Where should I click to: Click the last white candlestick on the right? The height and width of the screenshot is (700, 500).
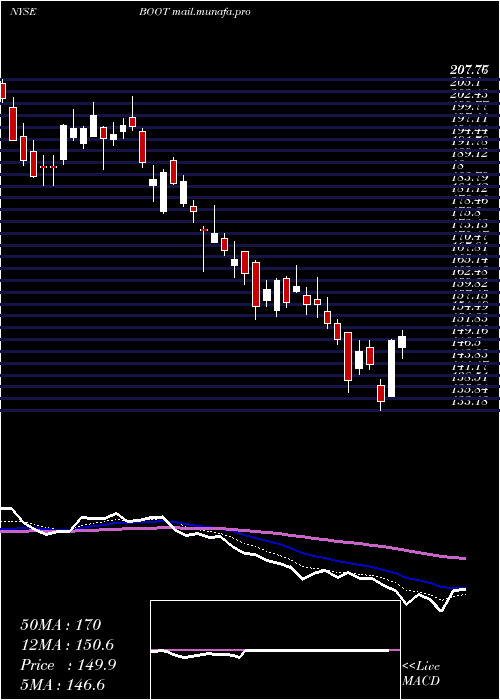(402, 342)
